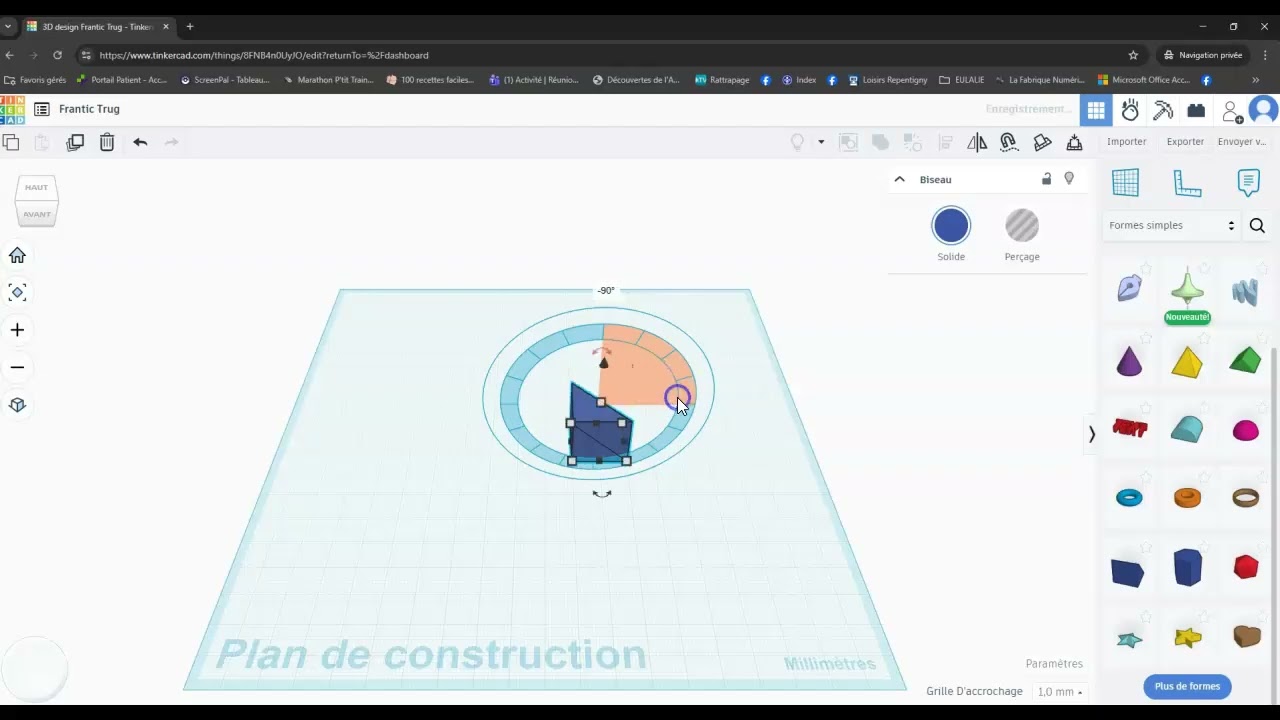Zoom out with the minus button
The height and width of the screenshot is (720, 1280).
(x=17, y=367)
